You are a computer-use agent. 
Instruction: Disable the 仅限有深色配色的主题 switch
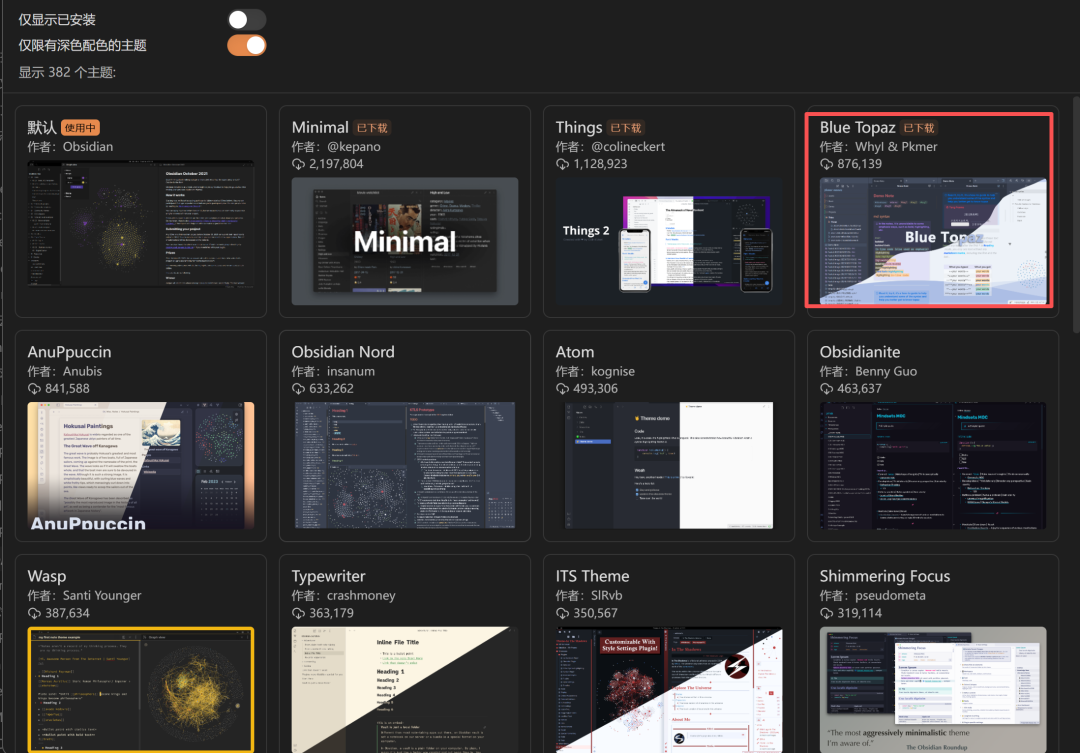pyautogui.click(x=247, y=45)
